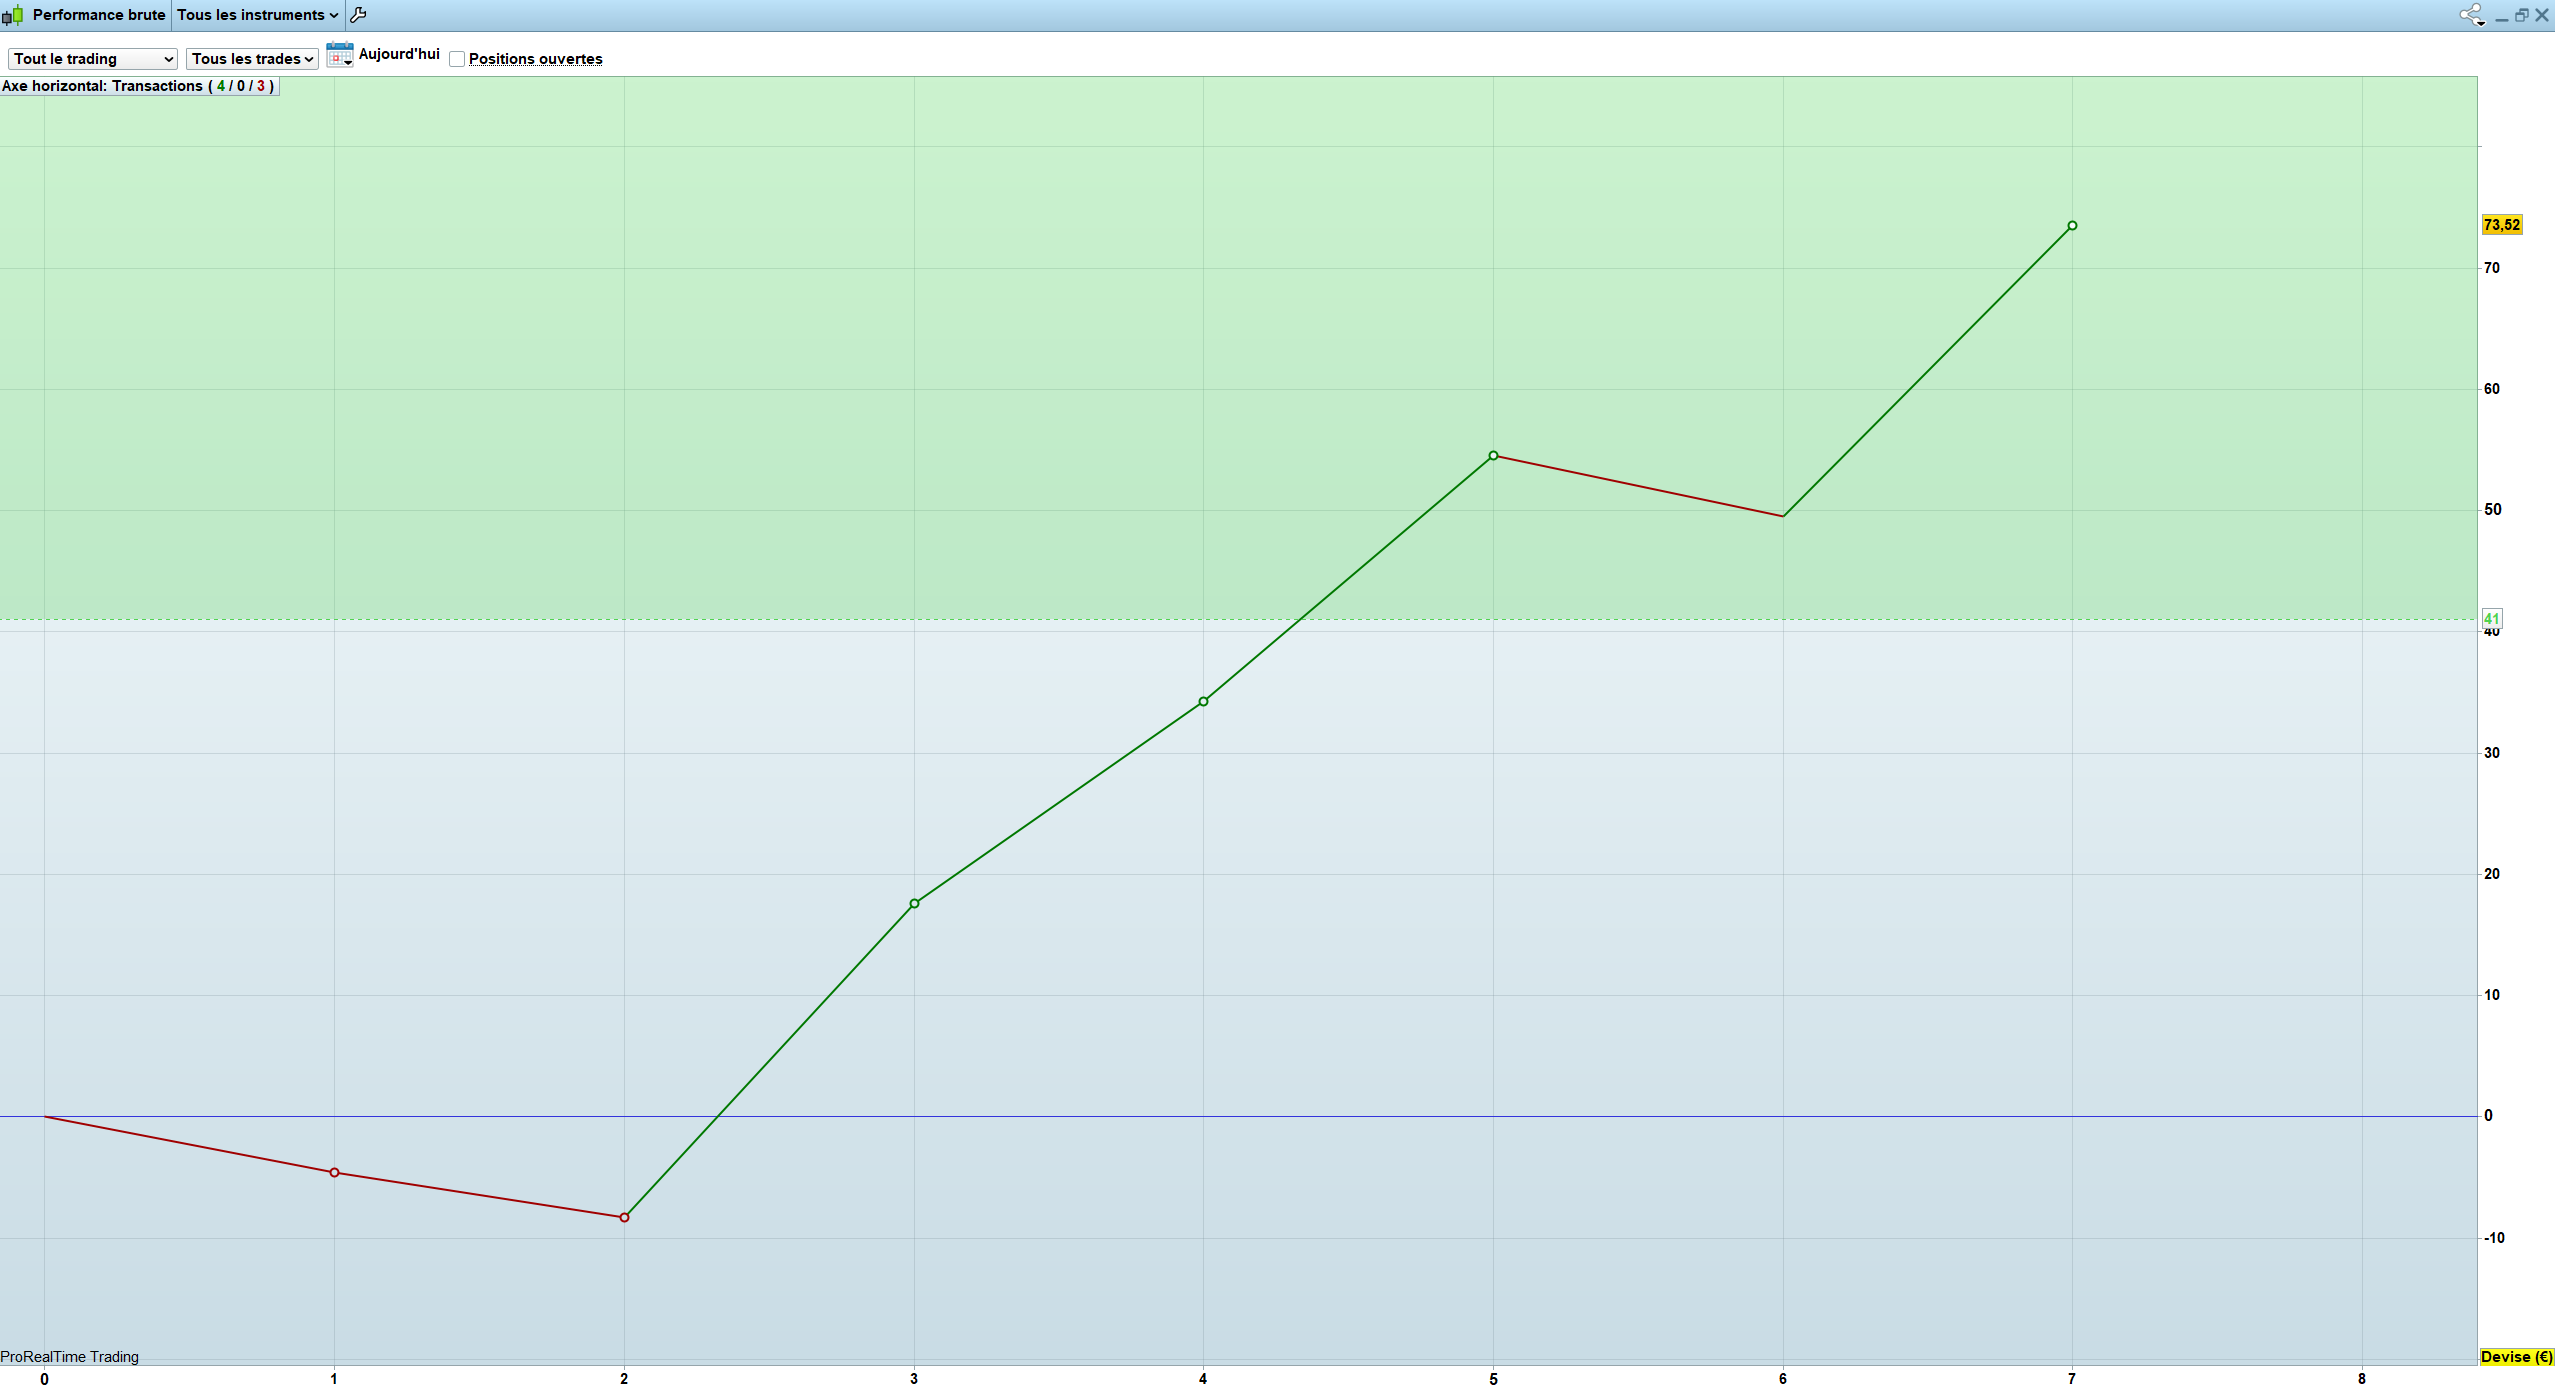
Task: Open the wrench settings icon
Action: (x=358, y=15)
